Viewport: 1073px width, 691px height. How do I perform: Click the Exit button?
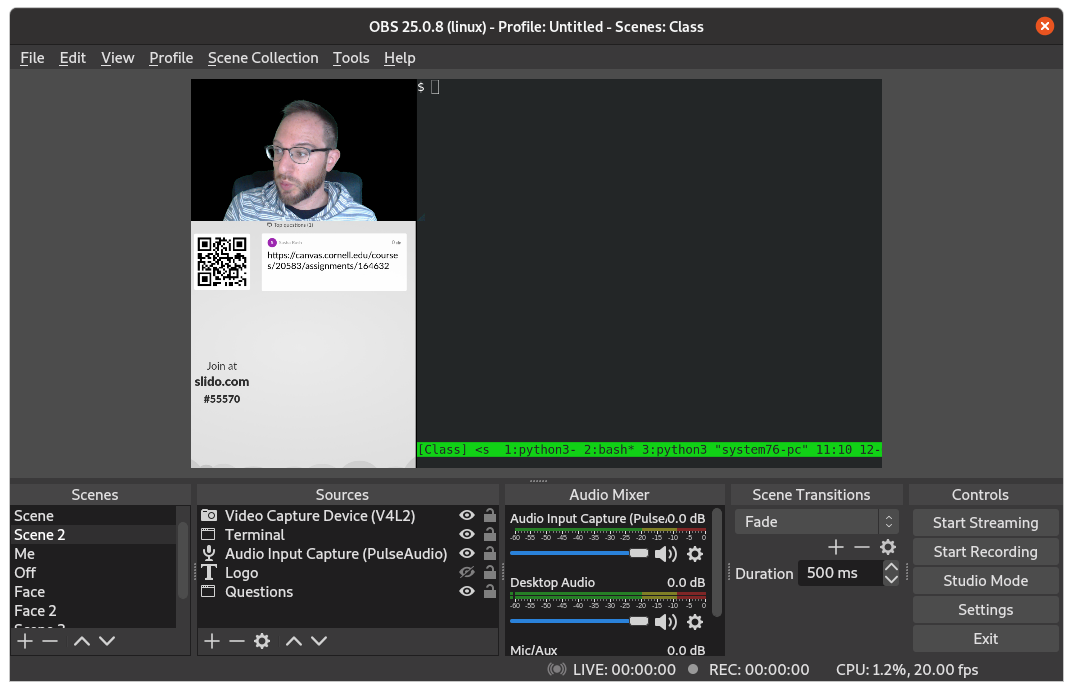(x=985, y=638)
